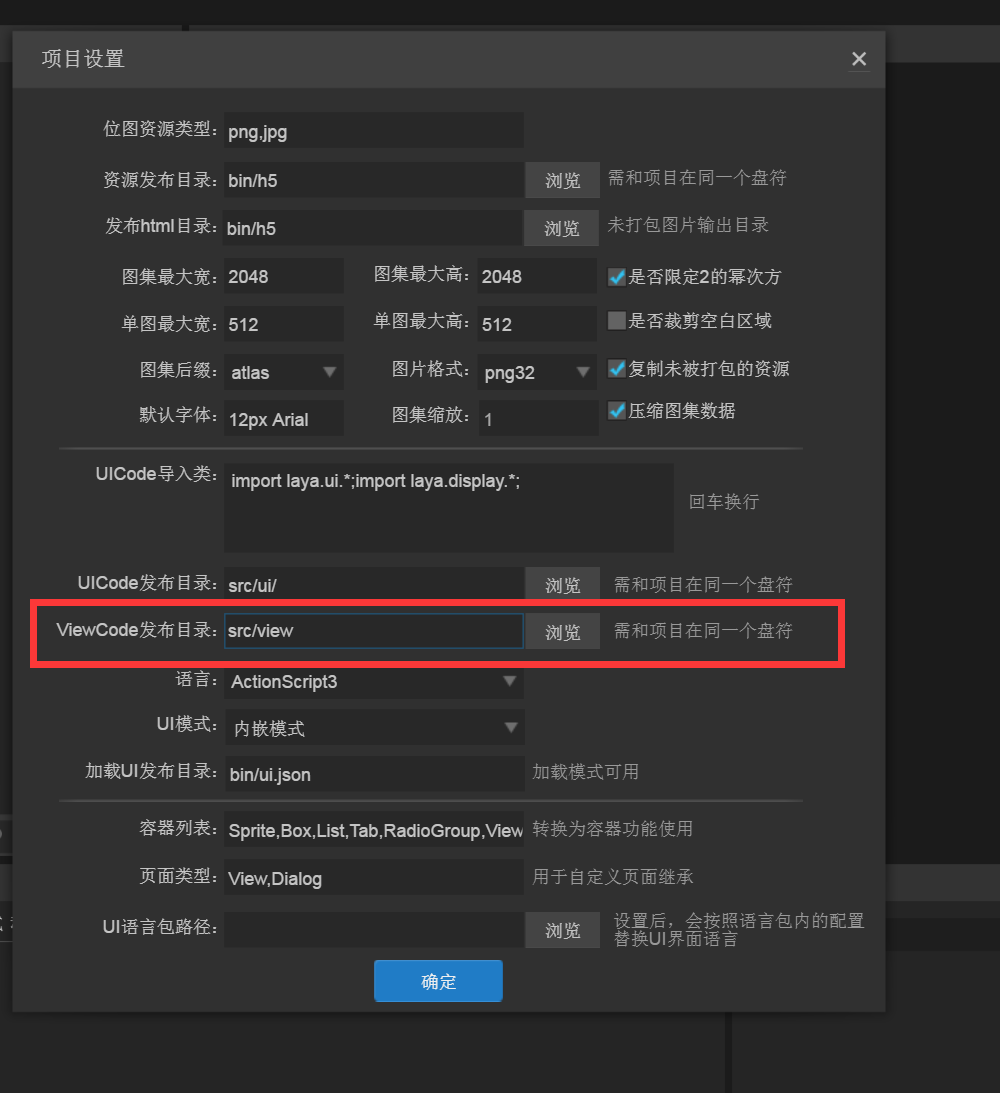The width and height of the screenshot is (1000, 1093).
Task: Browse for UI语言包路径 file
Action: pos(562,930)
